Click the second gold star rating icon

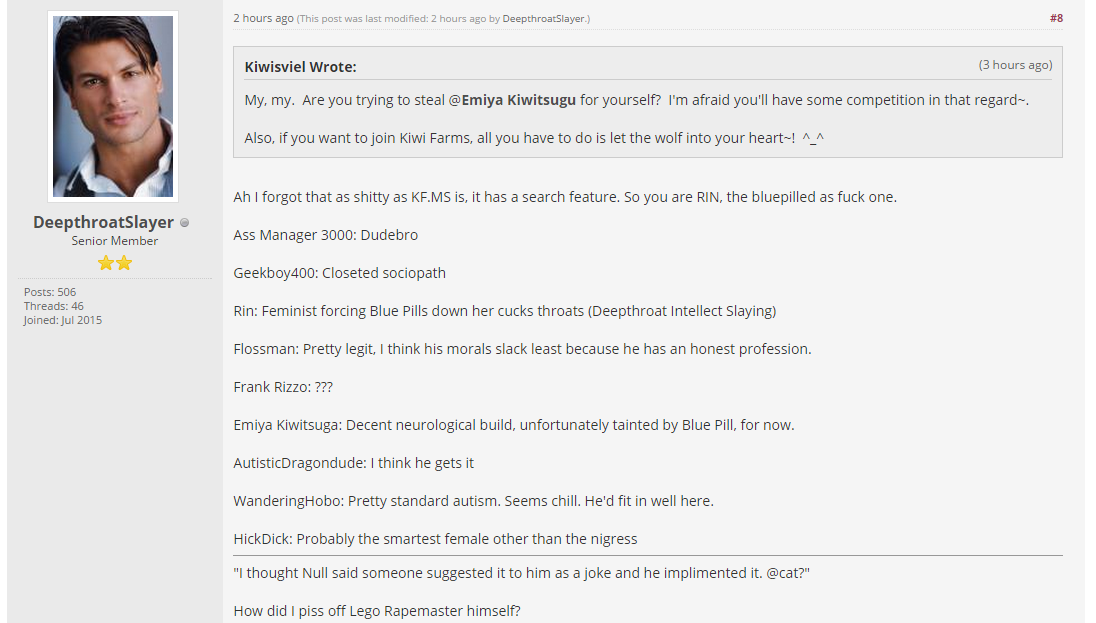coord(124,263)
